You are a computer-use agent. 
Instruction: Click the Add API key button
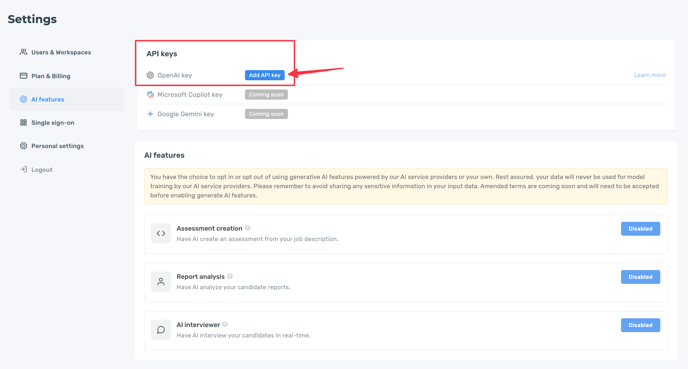tap(265, 75)
